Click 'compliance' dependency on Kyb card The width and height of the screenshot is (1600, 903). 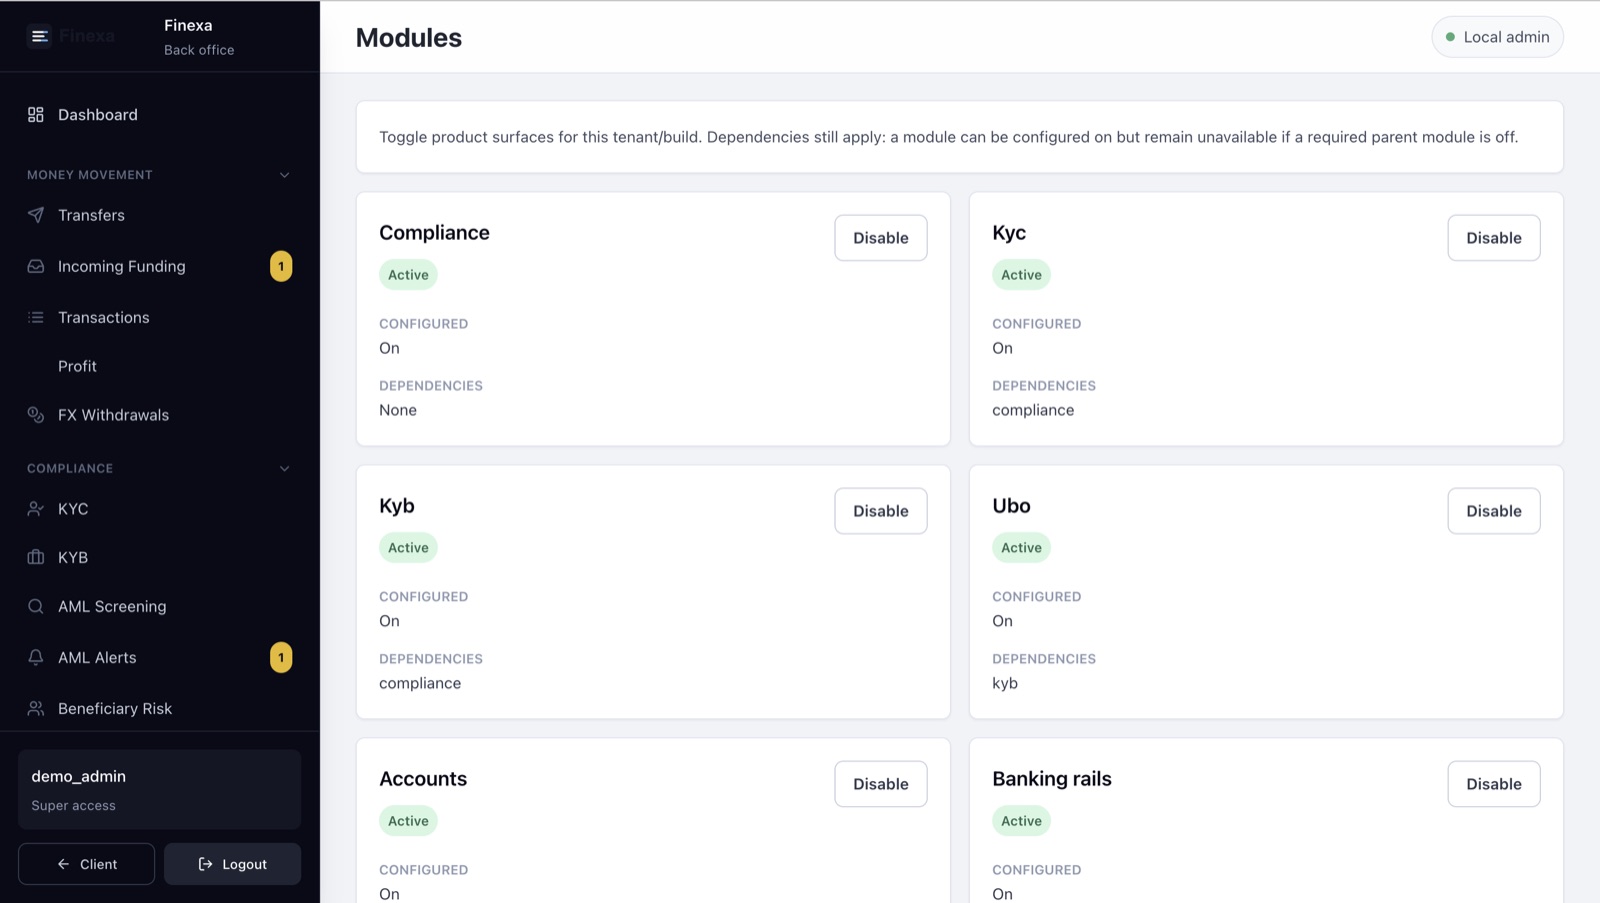tap(420, 683)
